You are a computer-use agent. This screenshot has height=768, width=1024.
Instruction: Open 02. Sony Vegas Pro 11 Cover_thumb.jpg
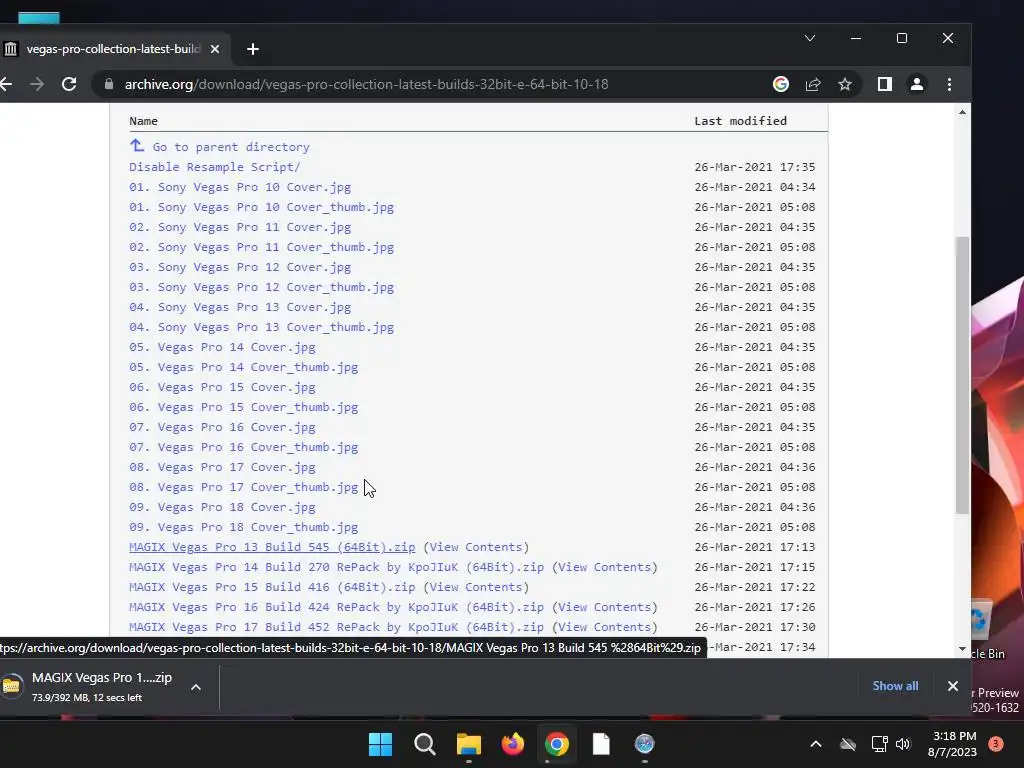coord(261,248)
